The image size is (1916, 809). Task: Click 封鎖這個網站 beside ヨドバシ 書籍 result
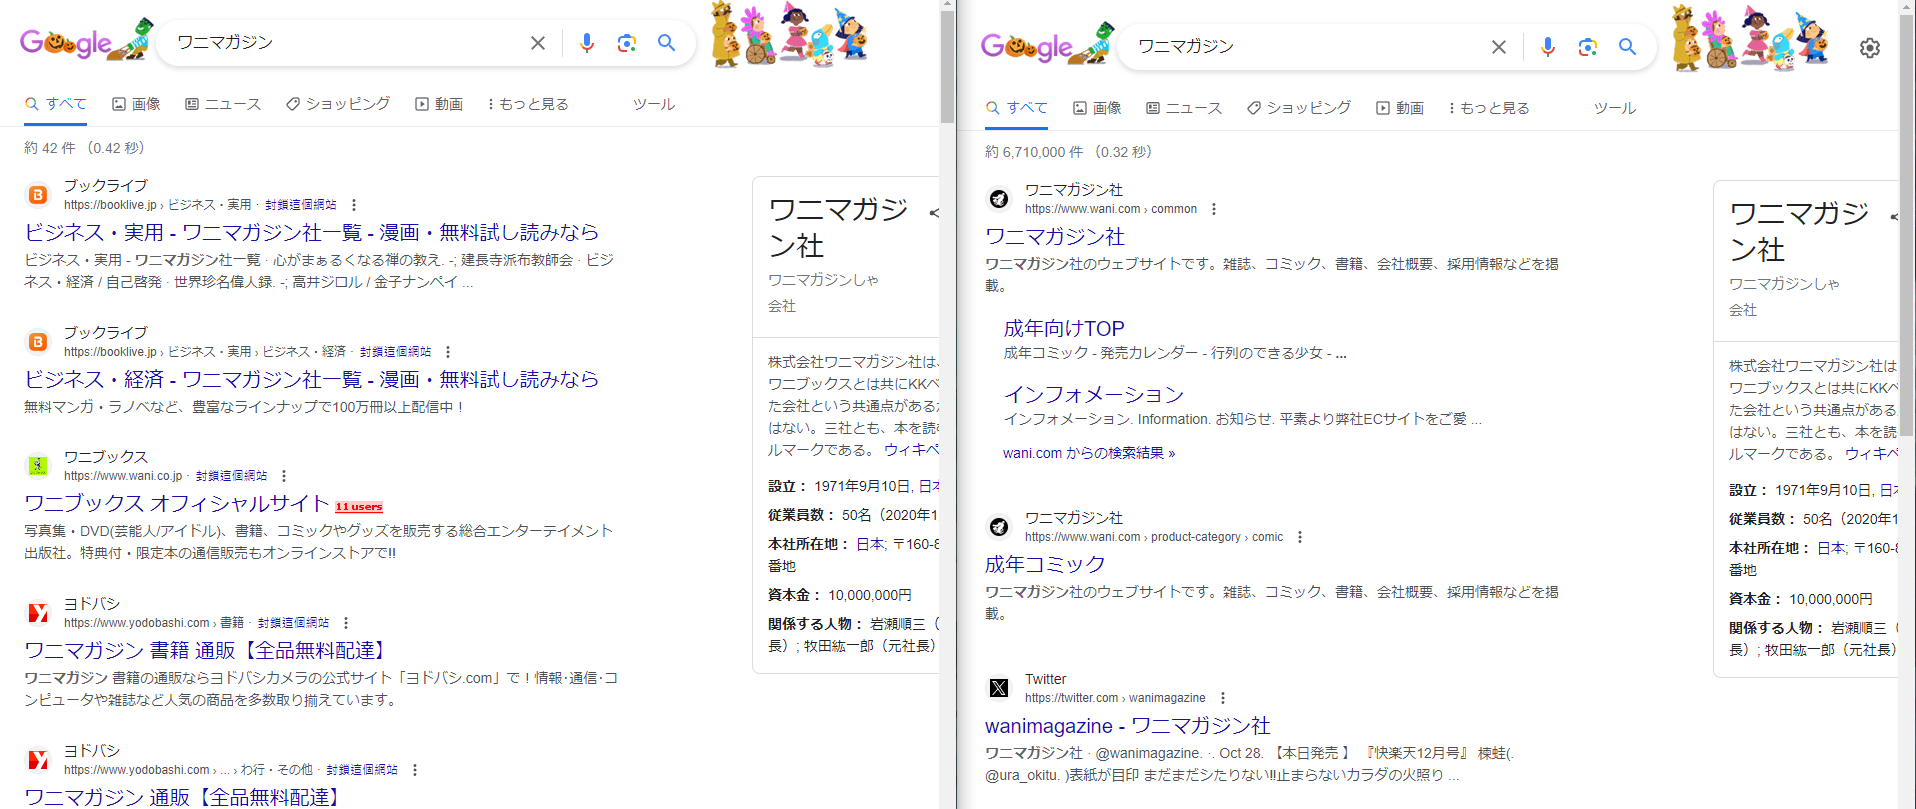click(293, 623)
